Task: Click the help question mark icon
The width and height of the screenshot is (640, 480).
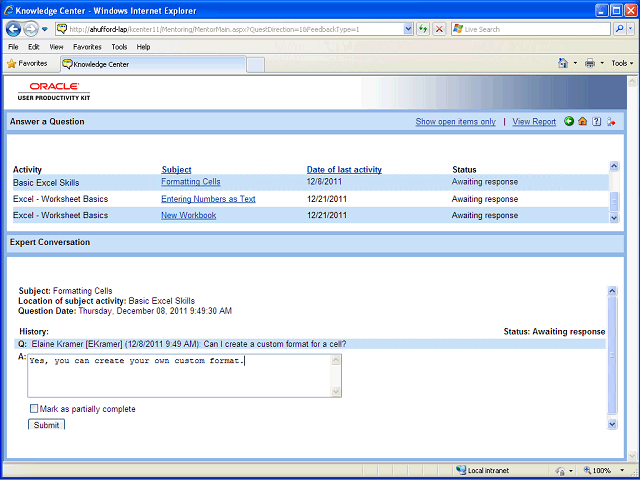Action: click(x=597, y=121)
